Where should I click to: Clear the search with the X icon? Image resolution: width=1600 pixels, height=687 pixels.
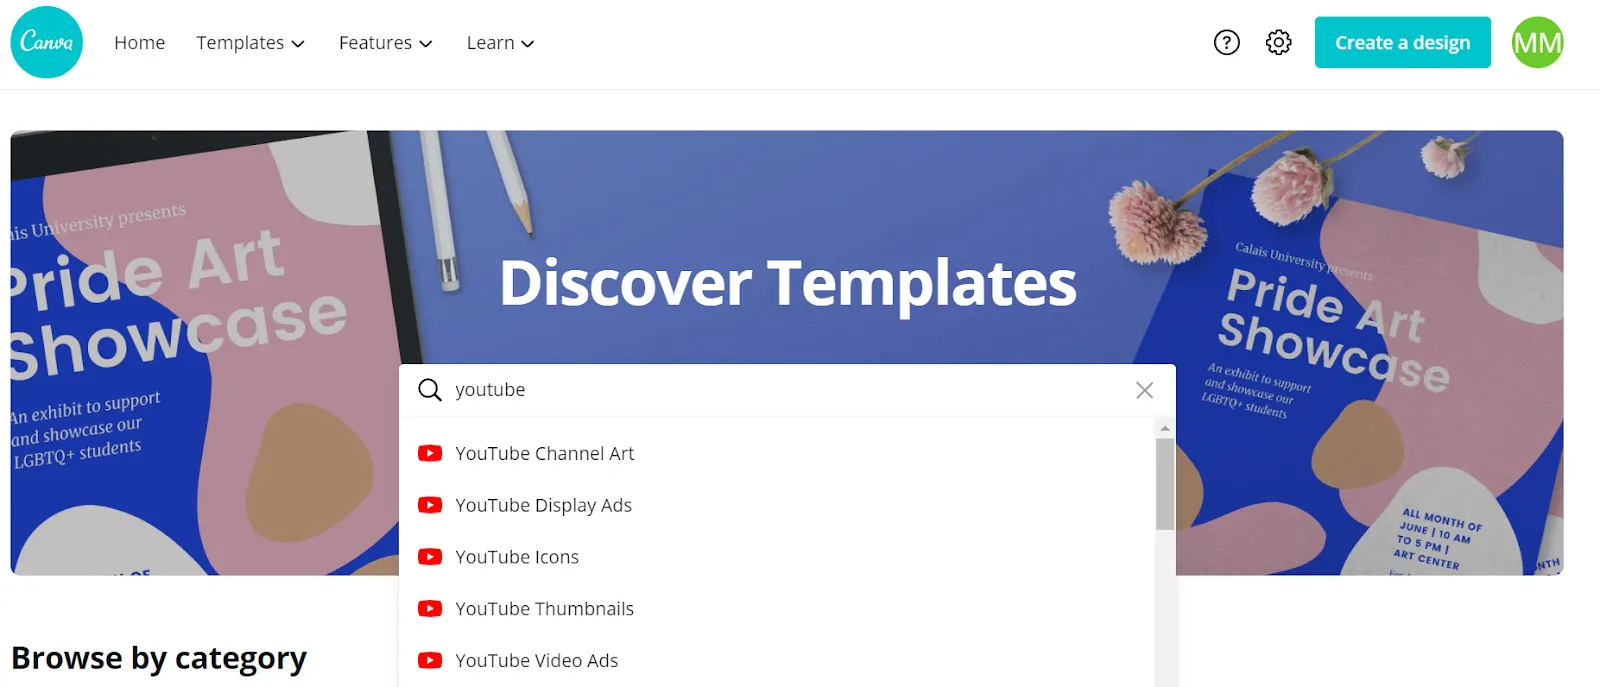(1144, 390)
